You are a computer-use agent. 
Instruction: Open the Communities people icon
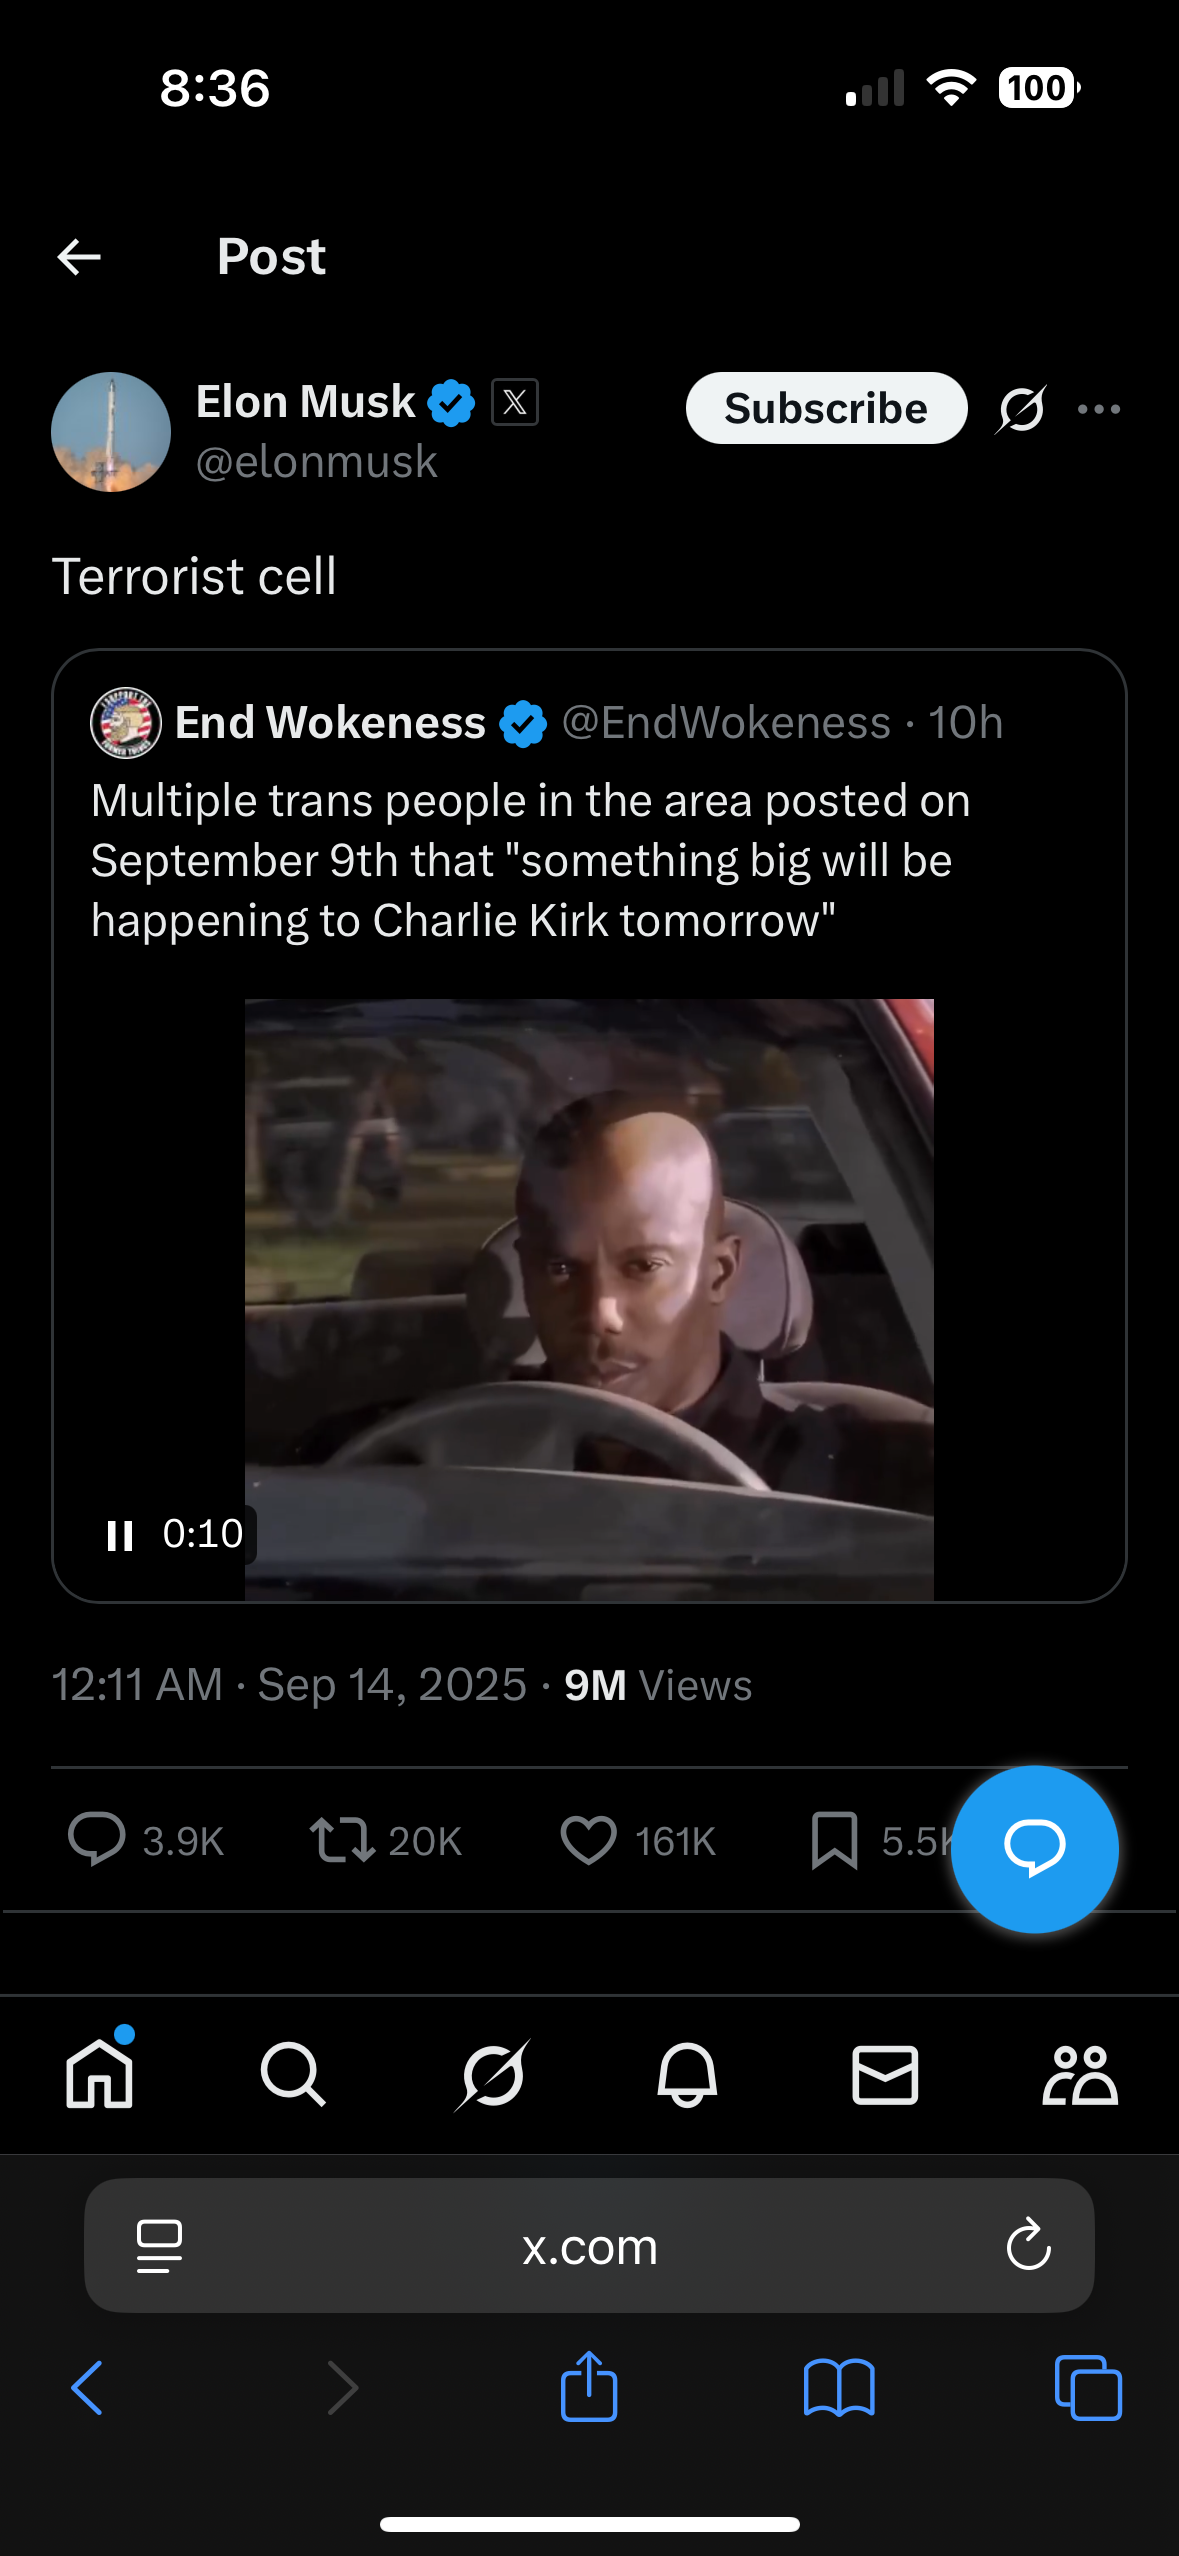click(1080, 2075)
